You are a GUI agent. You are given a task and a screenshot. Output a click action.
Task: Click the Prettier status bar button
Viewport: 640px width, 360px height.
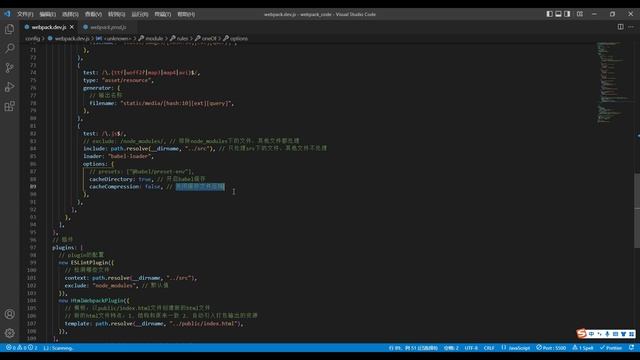[611, 348]
